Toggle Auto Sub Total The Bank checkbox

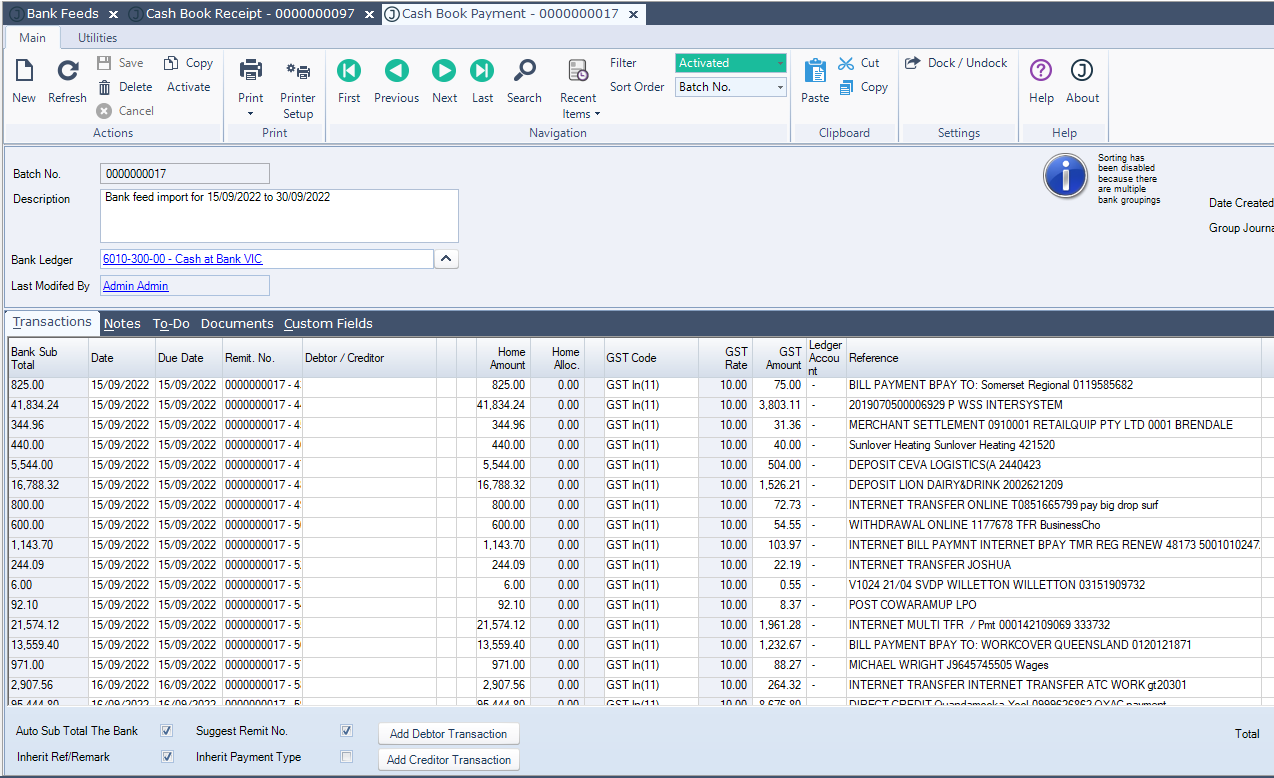click(x=167, y=731)
